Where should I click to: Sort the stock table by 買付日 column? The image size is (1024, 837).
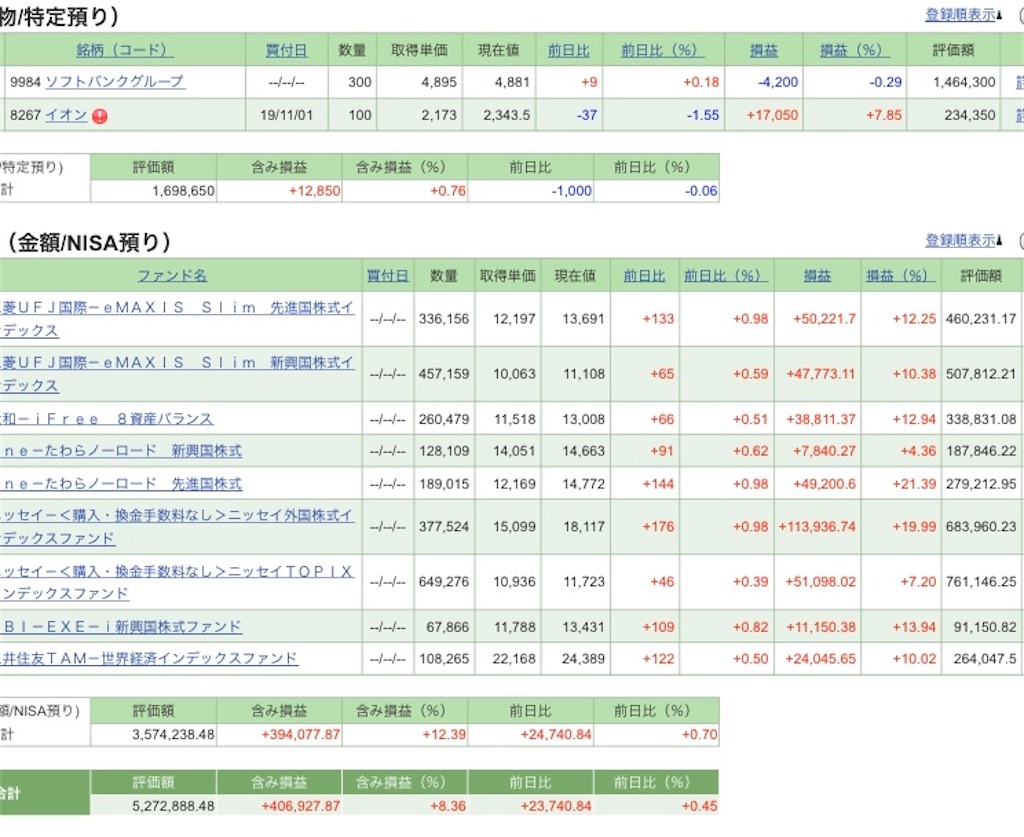288,49
